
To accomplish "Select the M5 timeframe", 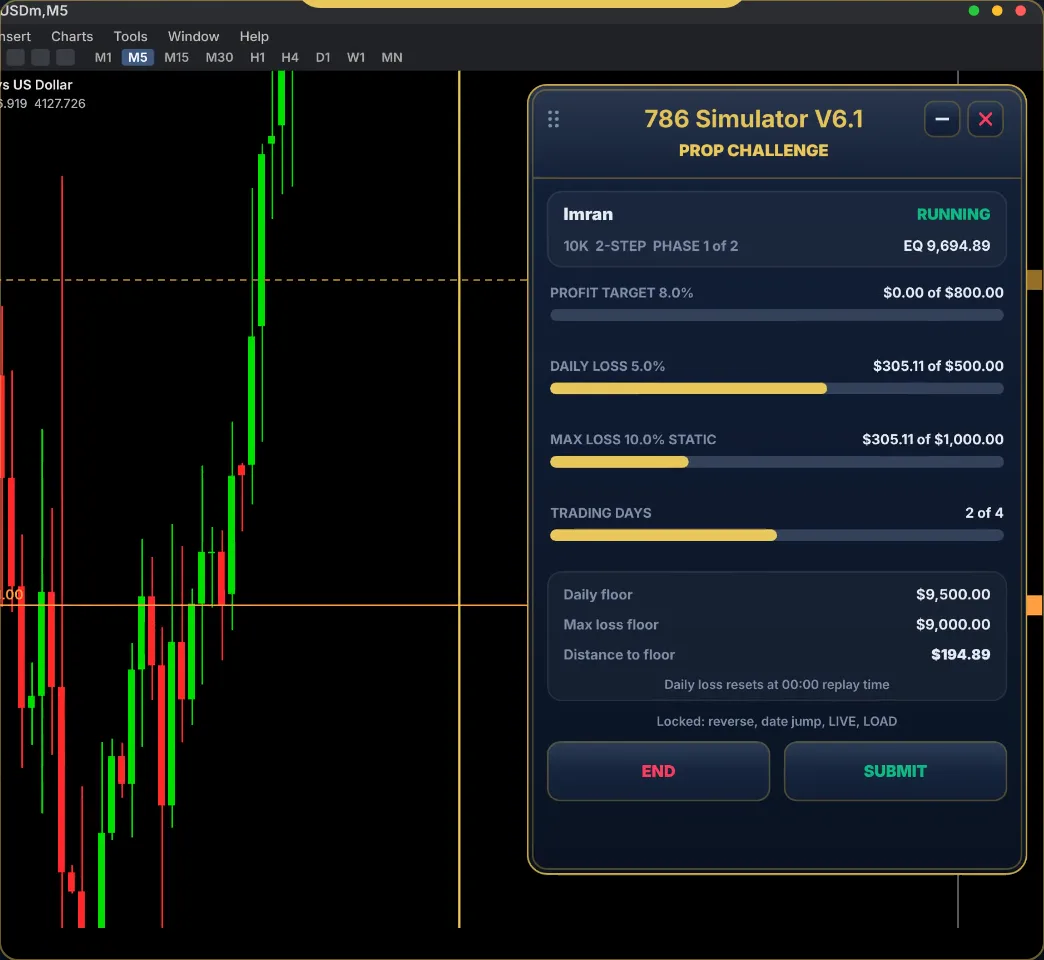I will pos(138,57).
